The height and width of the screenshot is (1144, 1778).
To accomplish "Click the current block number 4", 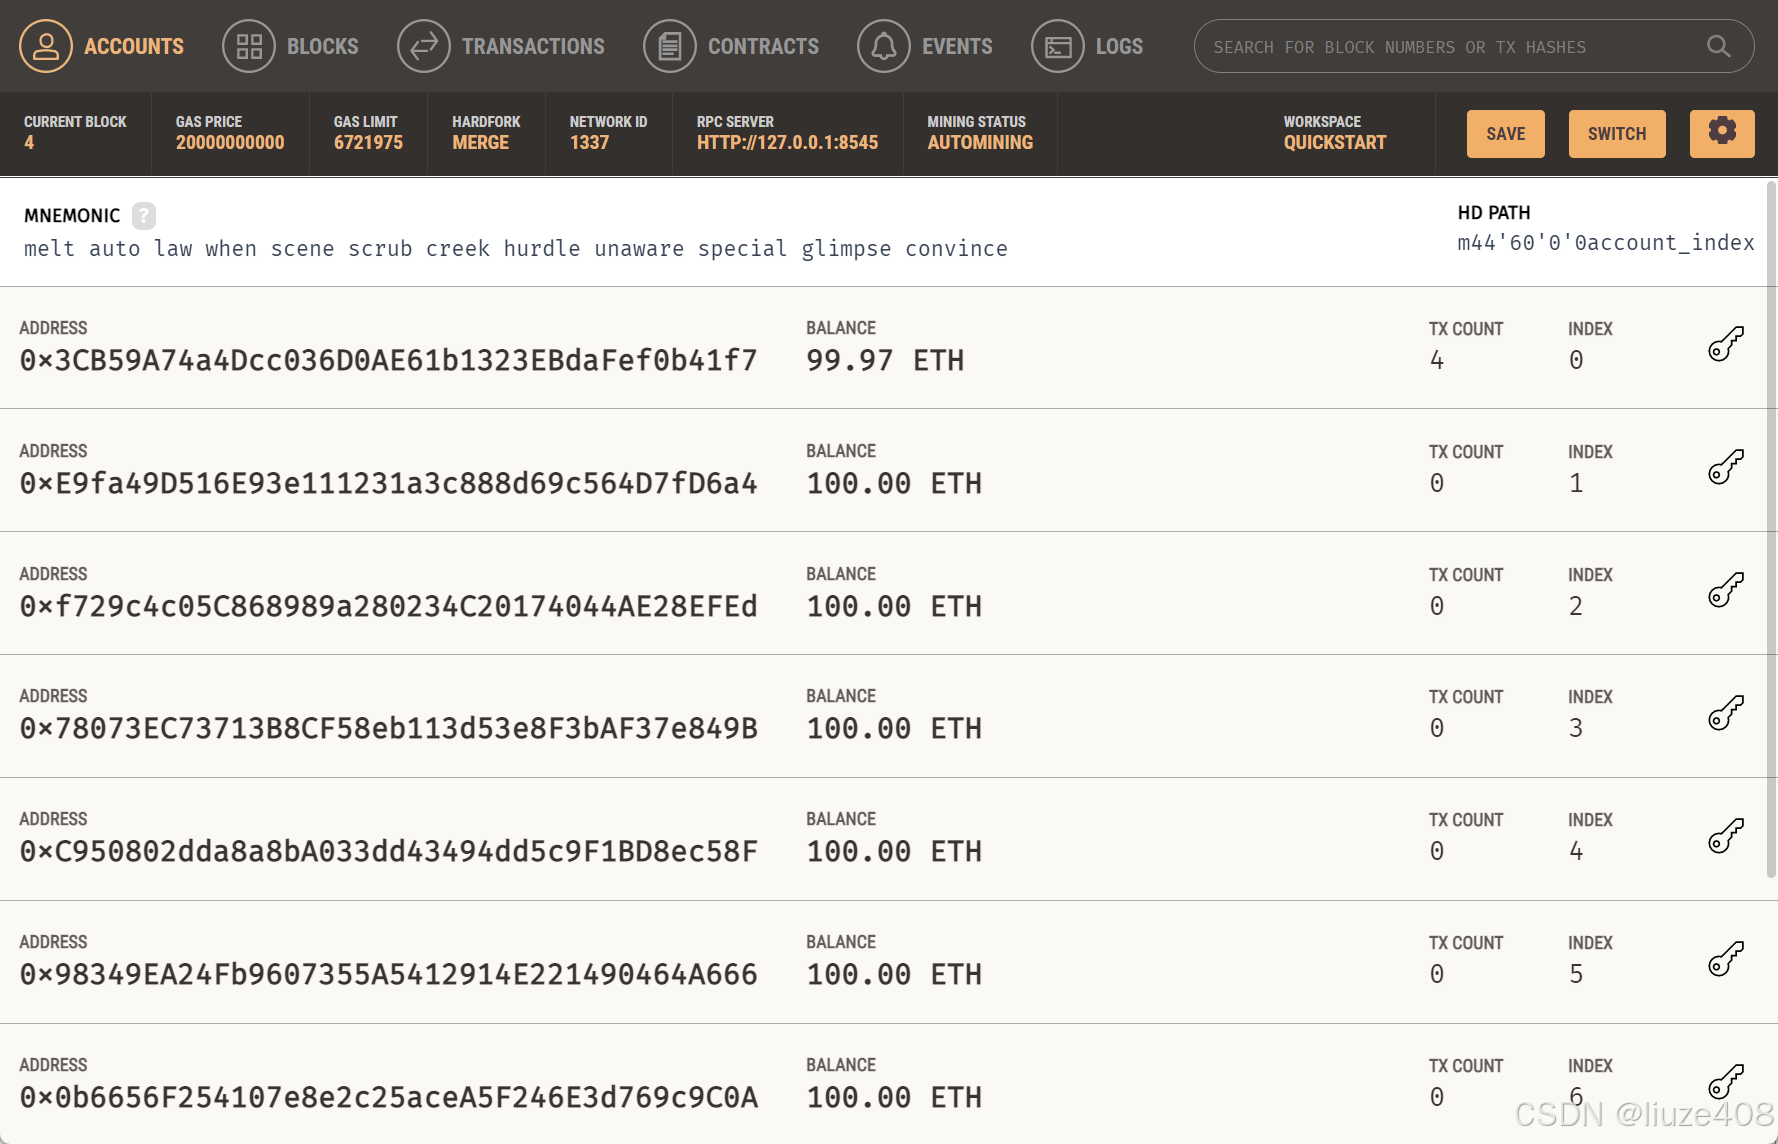I will [x=29, y=143].
